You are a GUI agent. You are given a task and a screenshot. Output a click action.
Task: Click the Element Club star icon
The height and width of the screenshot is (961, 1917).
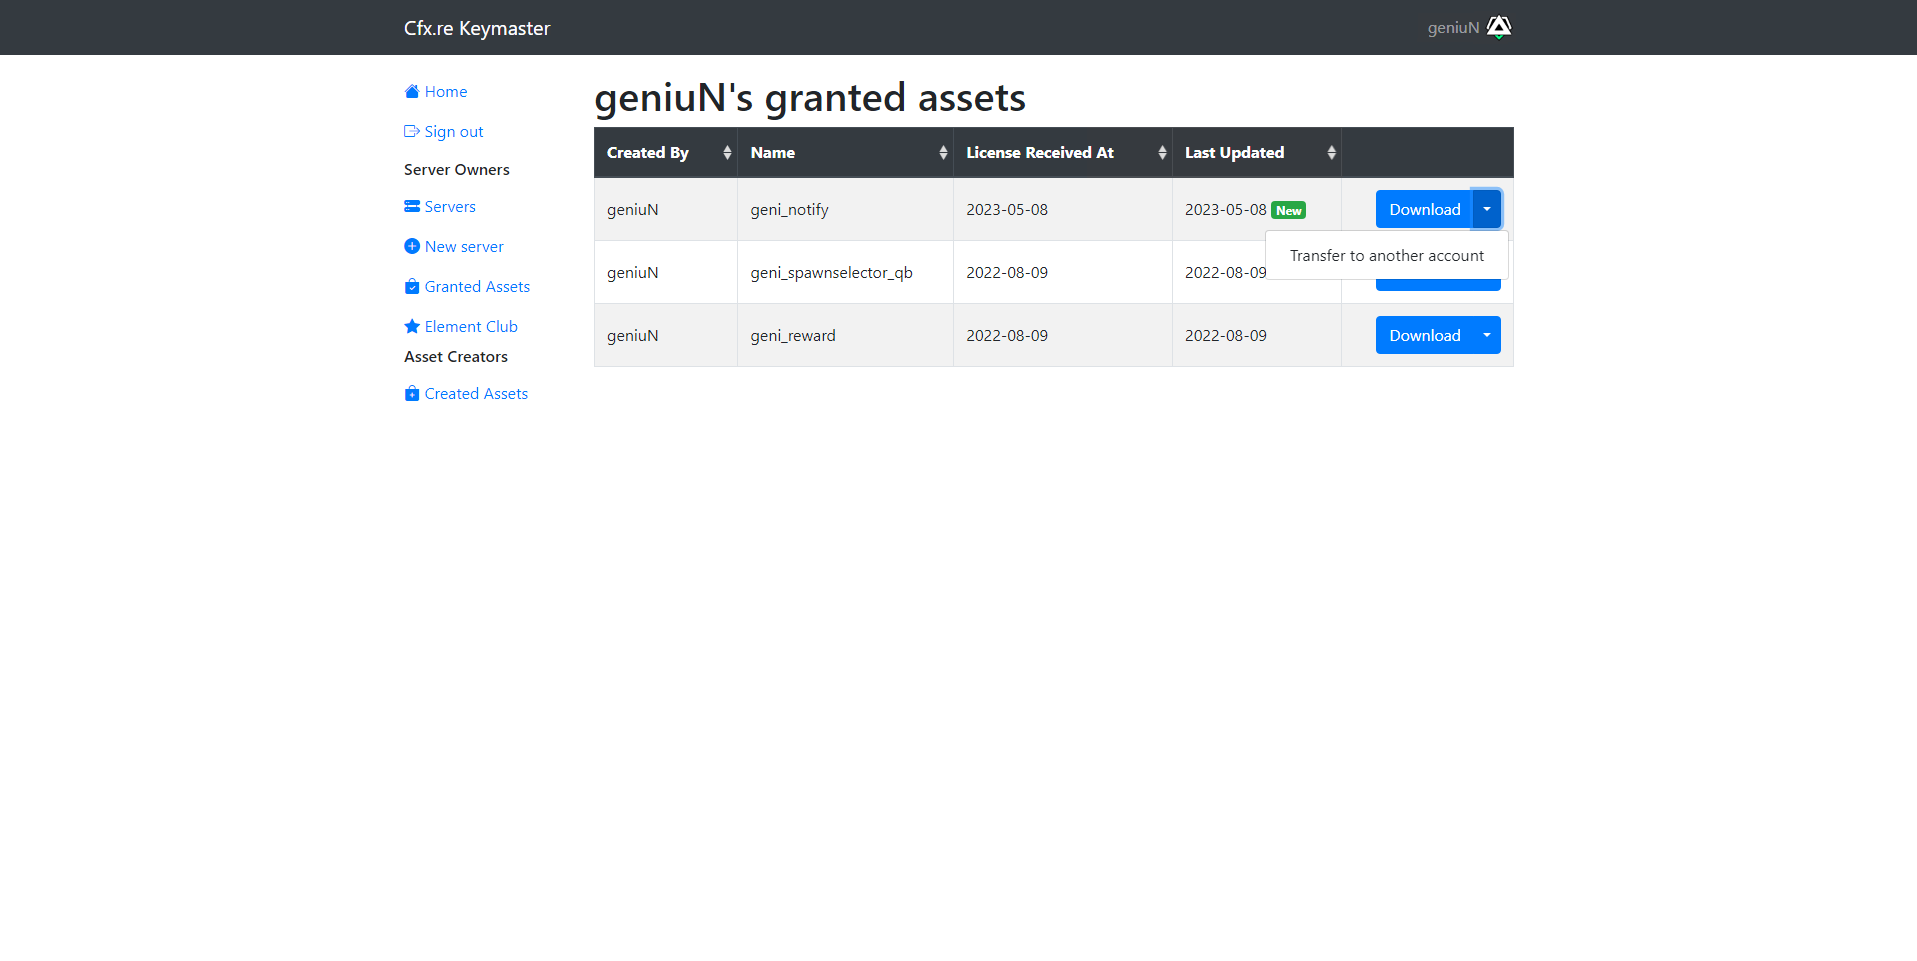[411, 327]
